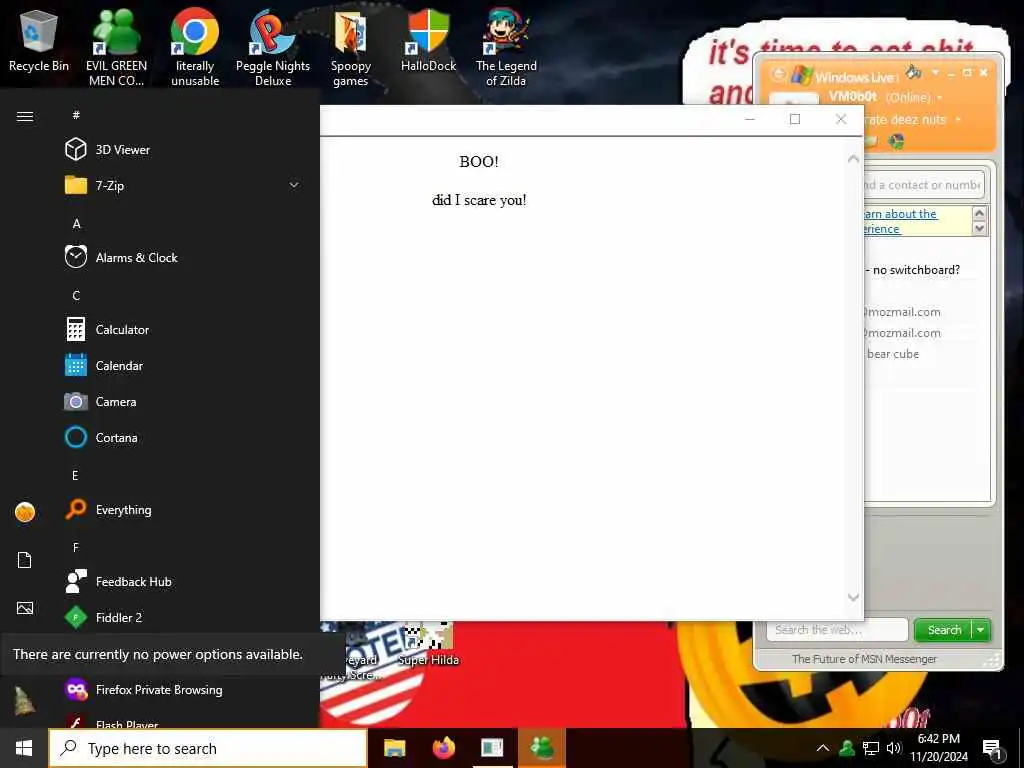Open Messenger web search dropdown arrow

point(981,630)
